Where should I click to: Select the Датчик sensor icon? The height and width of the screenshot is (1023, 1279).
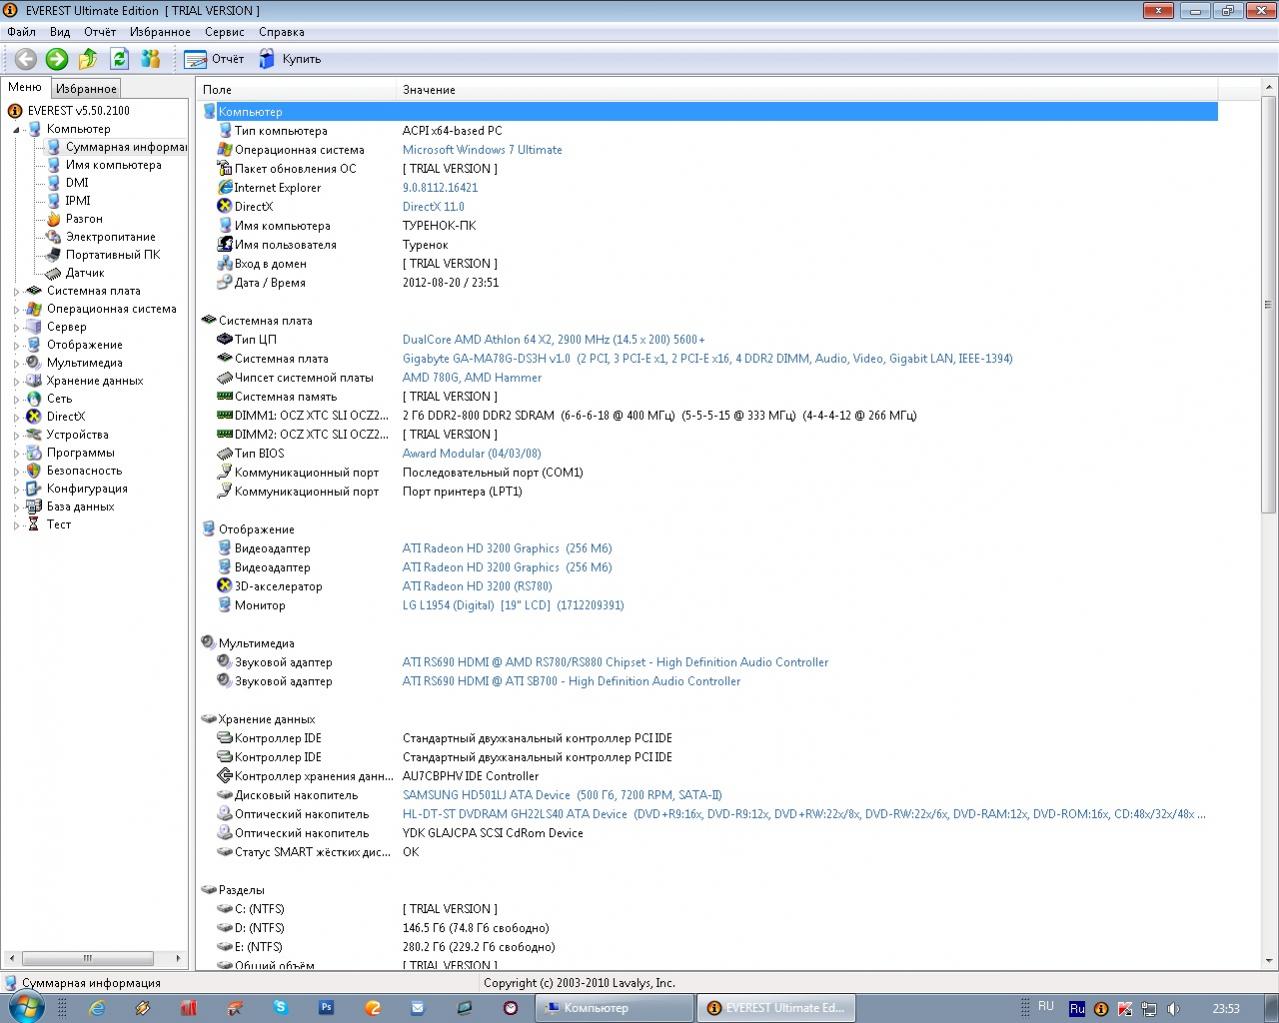[53, 273]
